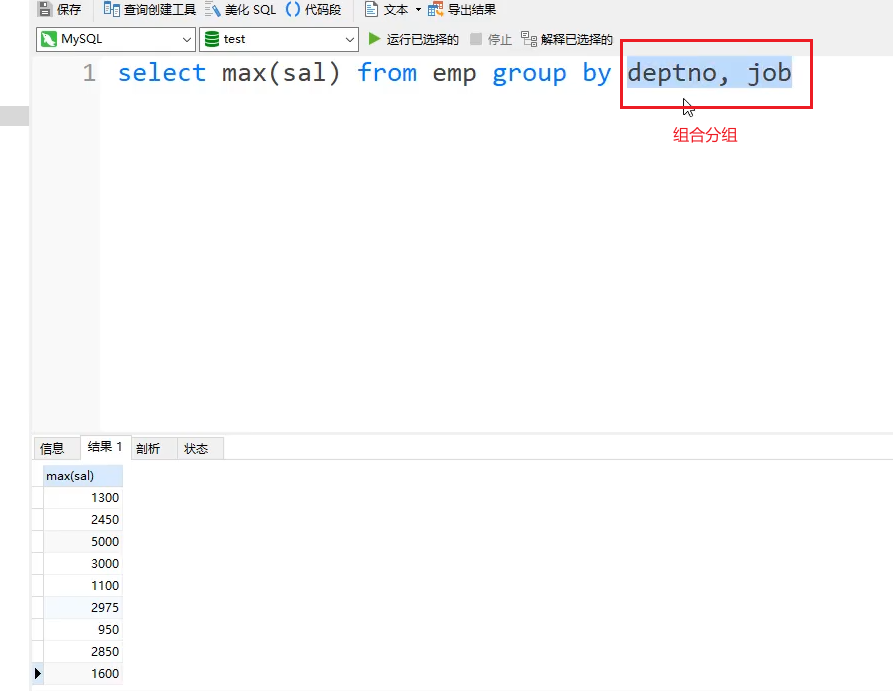Select the result cell 1600

point(83,673)
